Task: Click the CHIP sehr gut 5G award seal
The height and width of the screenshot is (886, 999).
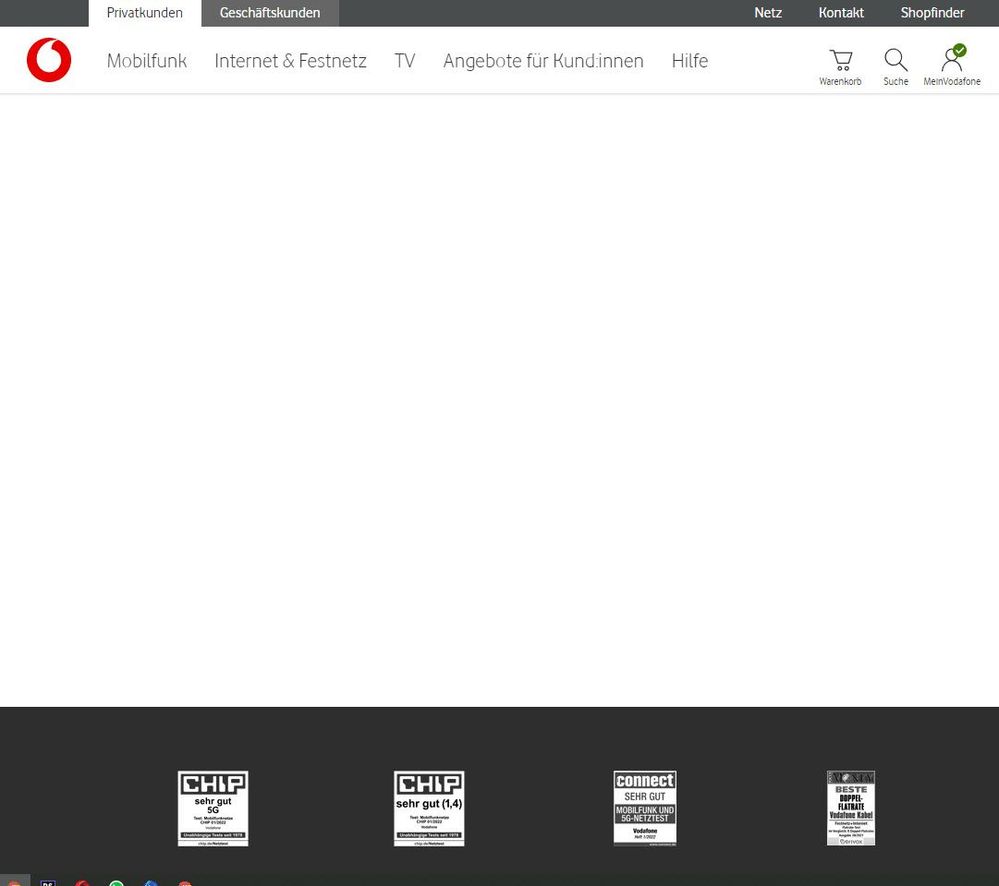Action: tap(212, 808)
